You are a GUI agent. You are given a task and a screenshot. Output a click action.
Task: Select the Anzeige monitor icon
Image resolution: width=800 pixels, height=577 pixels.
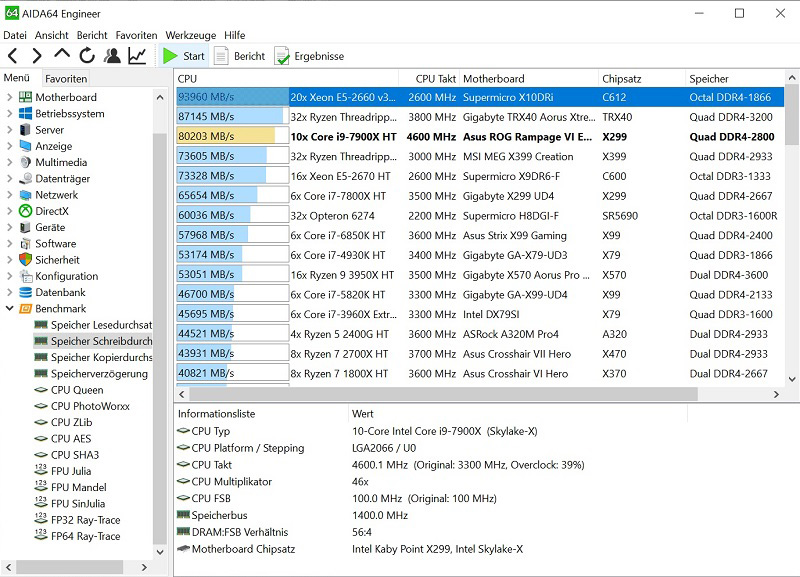[x=26, y=146]
